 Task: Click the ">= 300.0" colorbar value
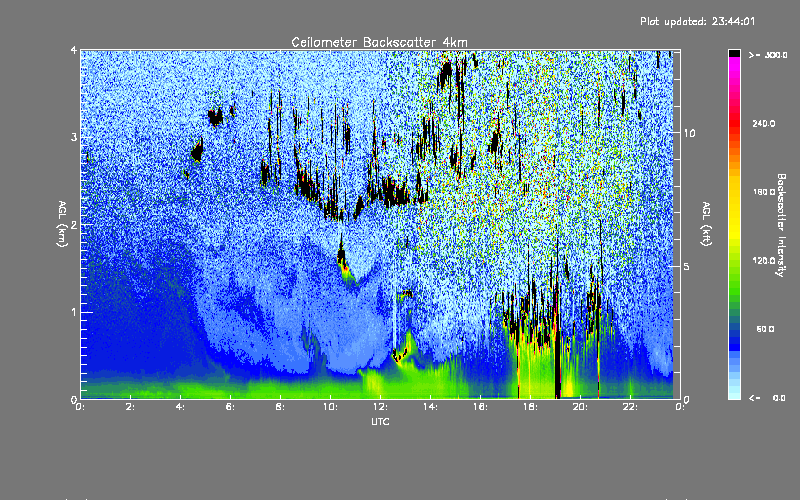pos(767,55)
